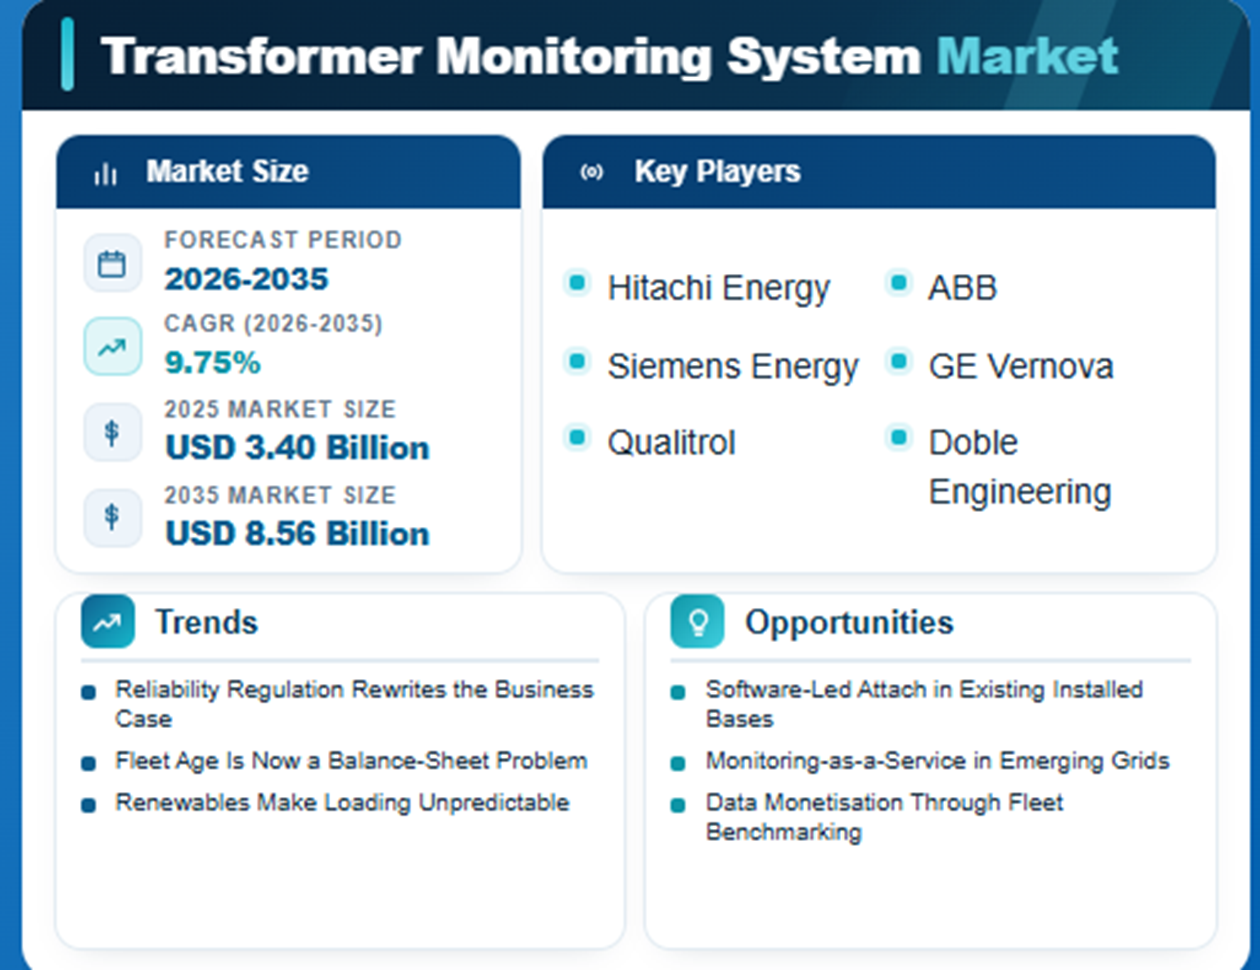
Task: Click the broadcast icon beside Key Players
Action: click(x=592, y=172)
